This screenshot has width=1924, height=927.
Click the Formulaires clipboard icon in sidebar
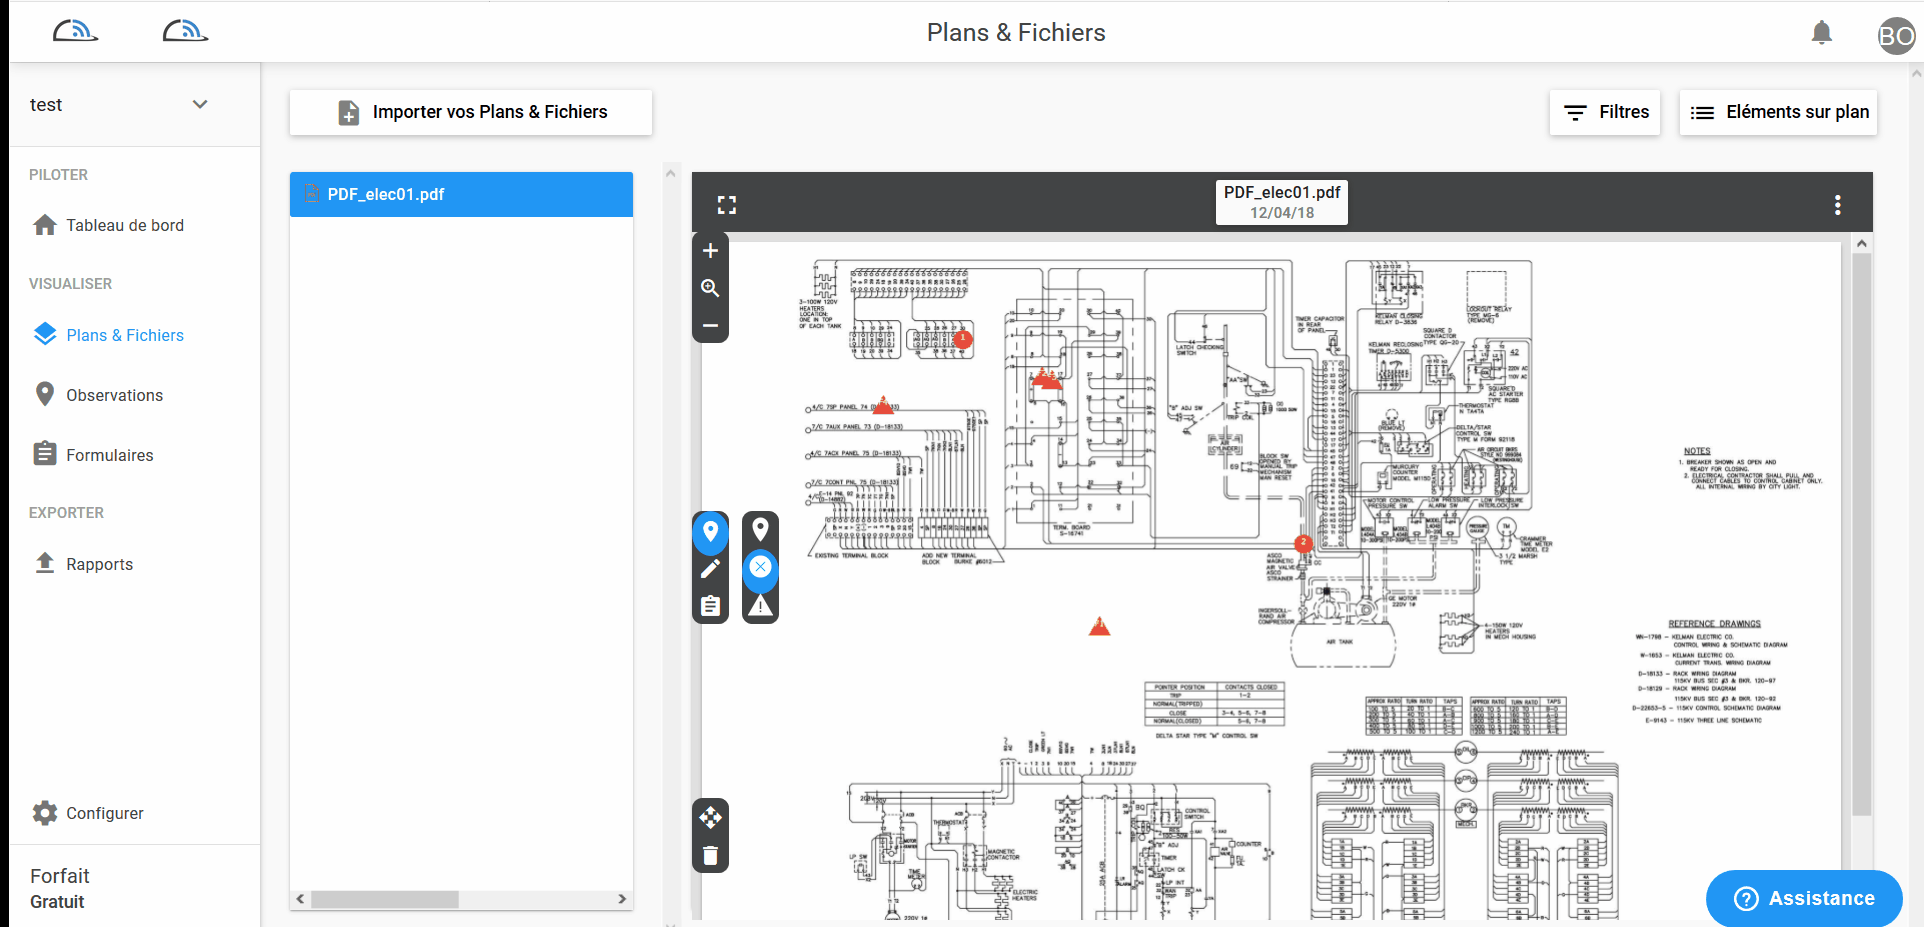(45, 454)
